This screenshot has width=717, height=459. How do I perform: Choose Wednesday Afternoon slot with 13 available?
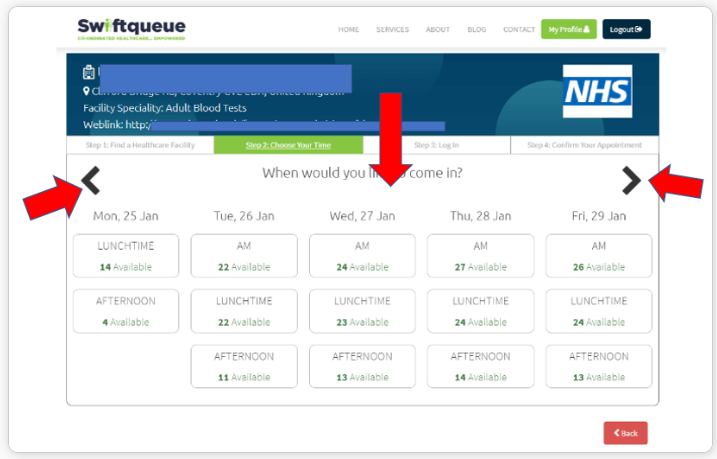(x=362, y=366)
